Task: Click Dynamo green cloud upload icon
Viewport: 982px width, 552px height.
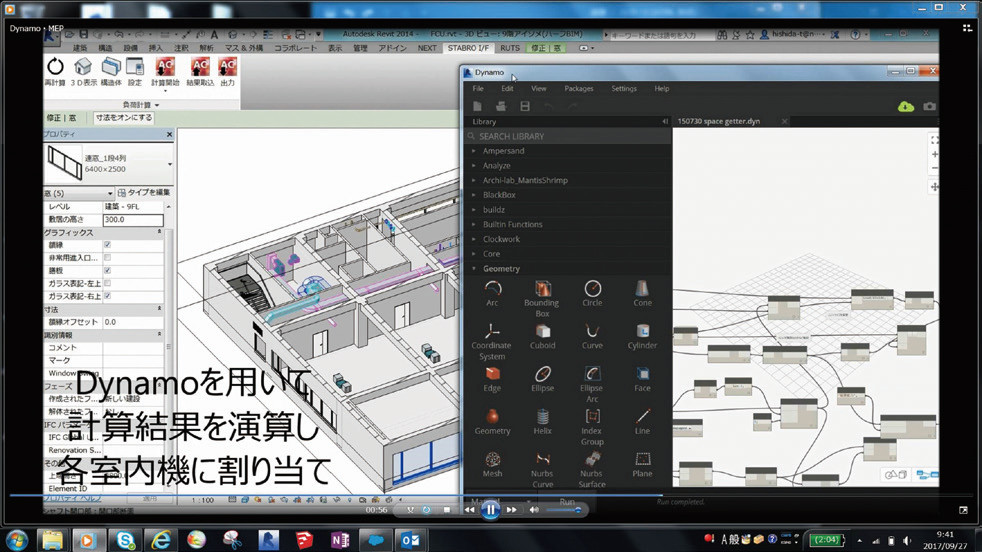Action: [906, 107]
